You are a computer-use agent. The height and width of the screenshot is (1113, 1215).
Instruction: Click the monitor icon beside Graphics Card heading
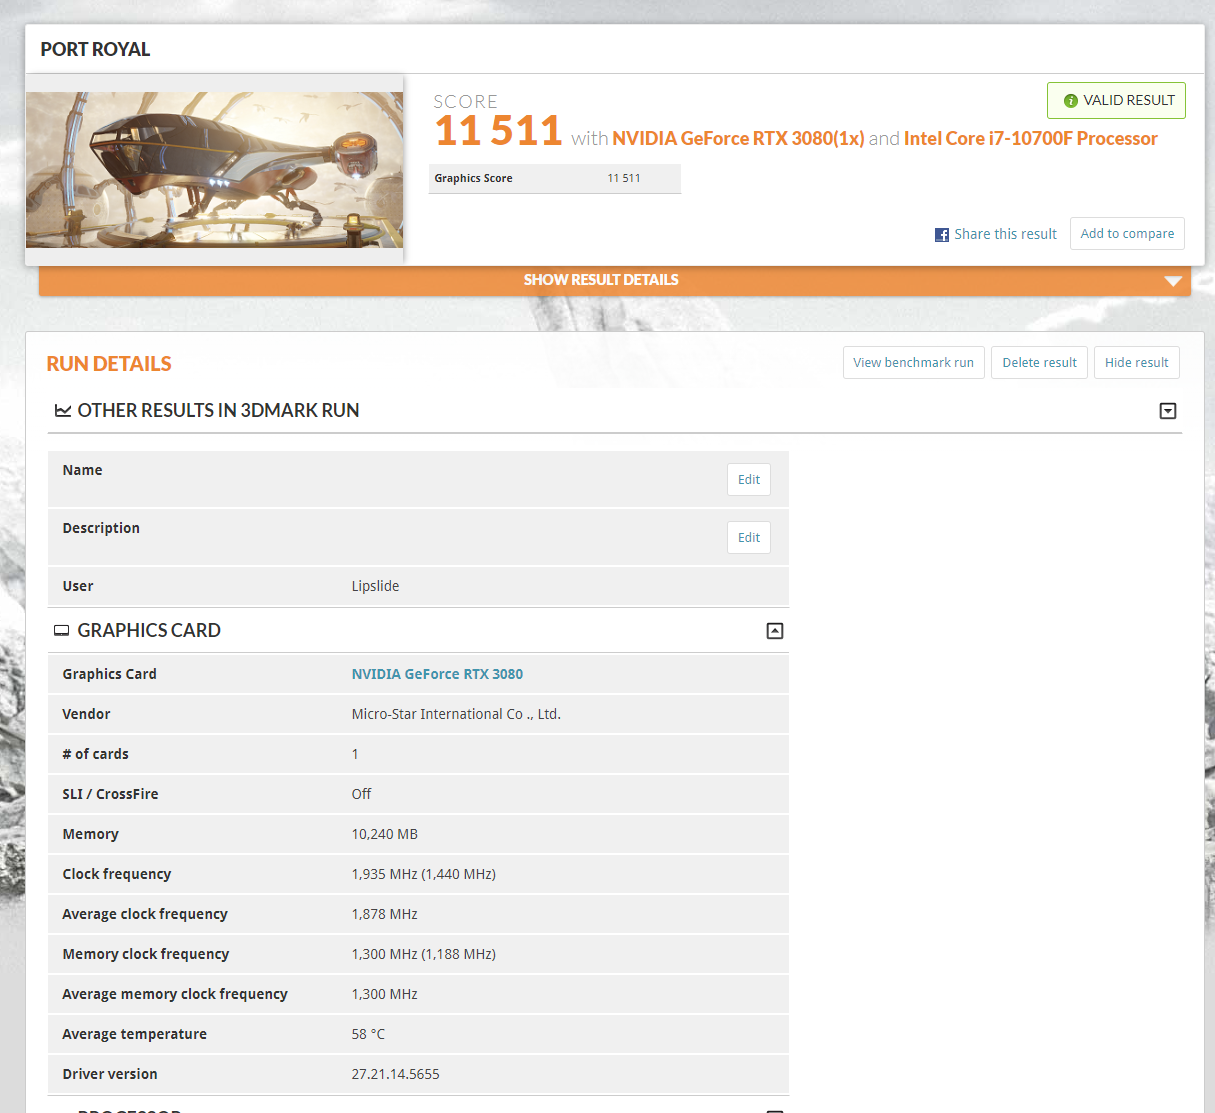(x=62, y=631)
